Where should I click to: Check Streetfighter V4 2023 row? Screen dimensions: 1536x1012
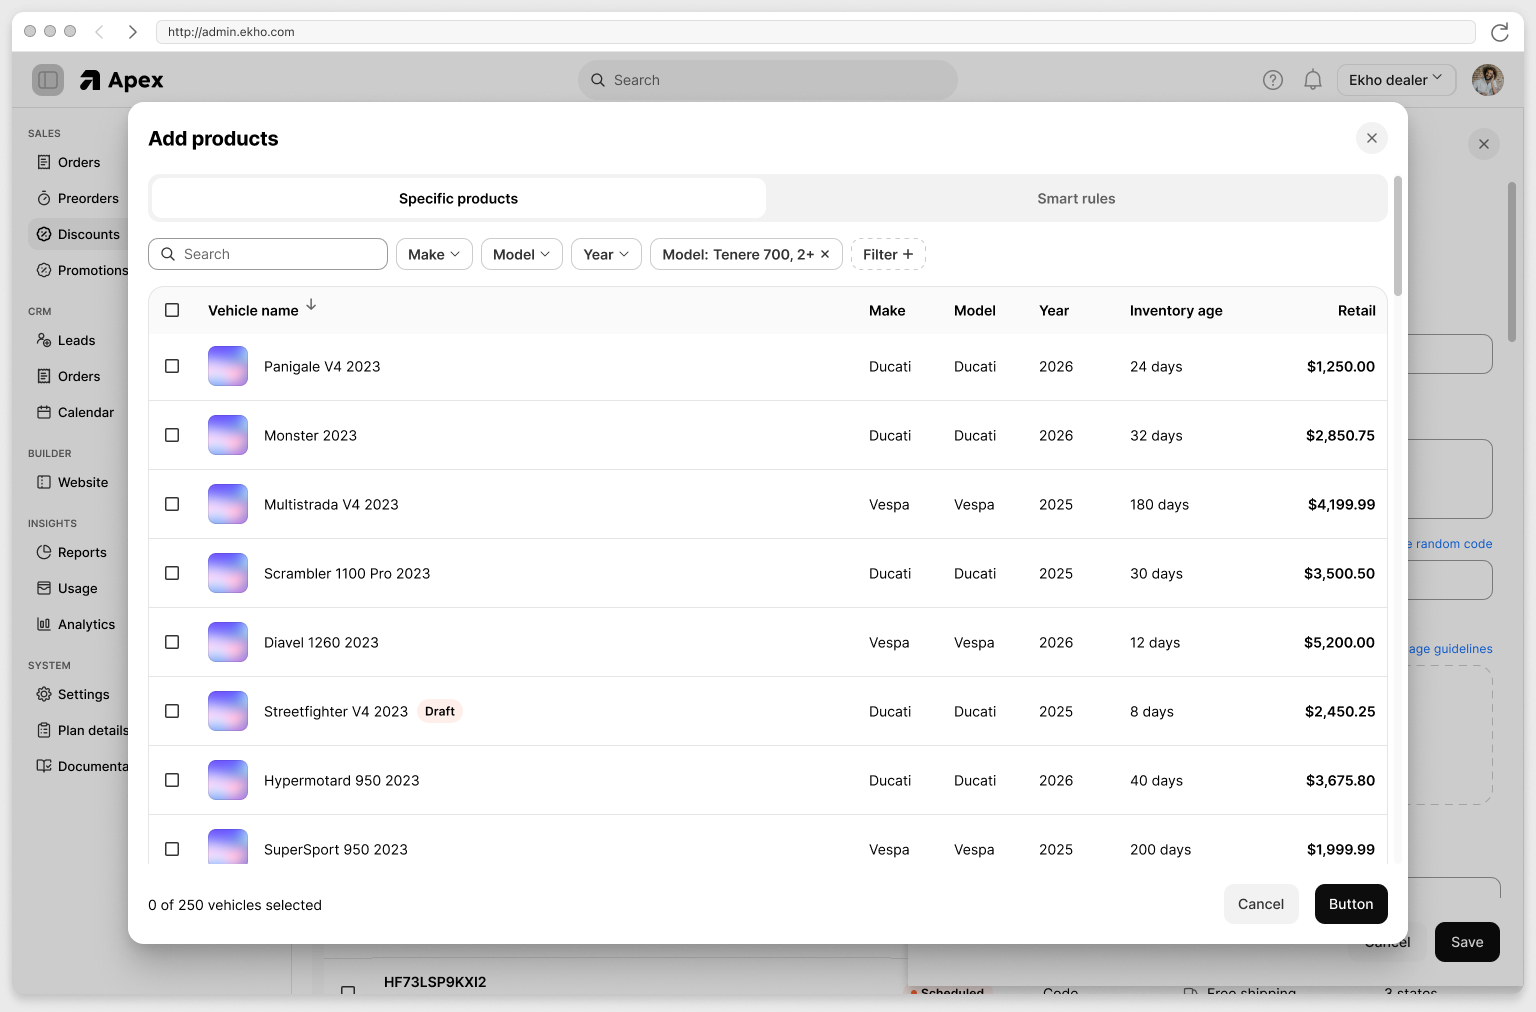click(172, 711)
